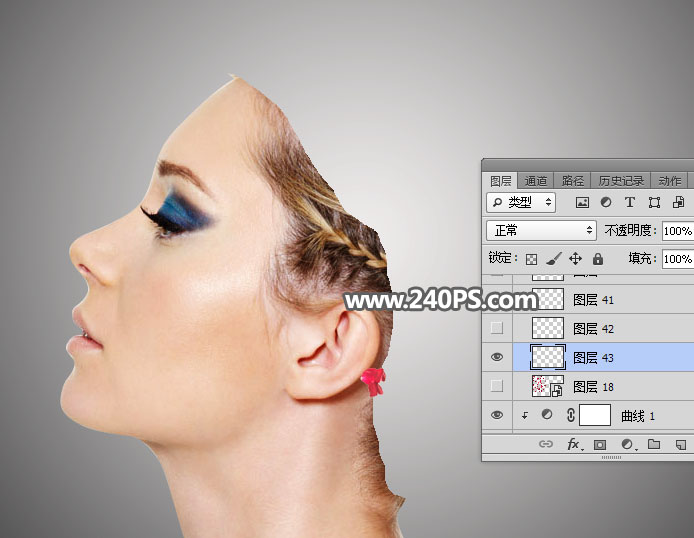Click the 图层 43 thumbnail
The height and width of the screenshot is (538, 694).
(548, 357)
